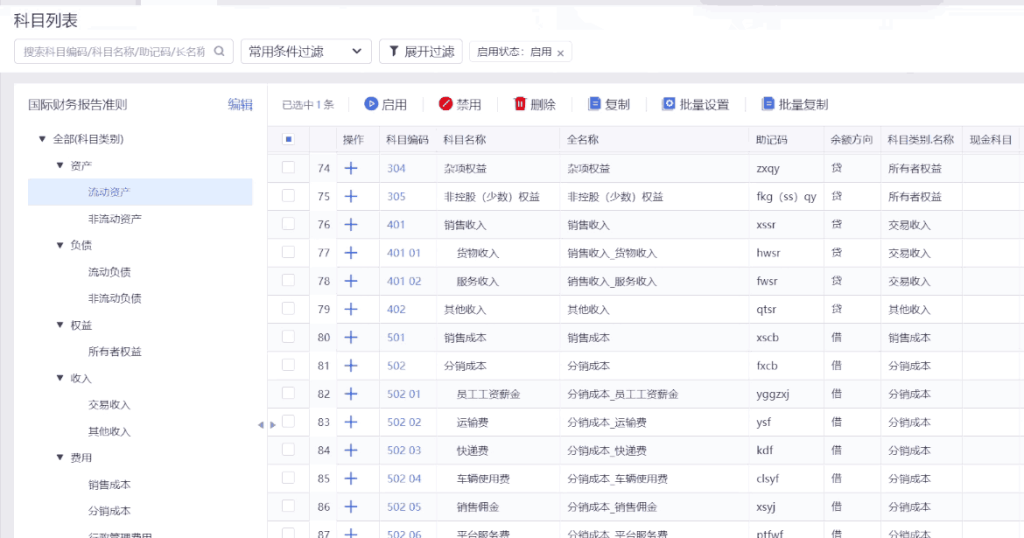This screenshot has height=538, width=1024.
Task: Select 其他收入 in the category tree
Action: pyautogui.click(x=109, y=432)
